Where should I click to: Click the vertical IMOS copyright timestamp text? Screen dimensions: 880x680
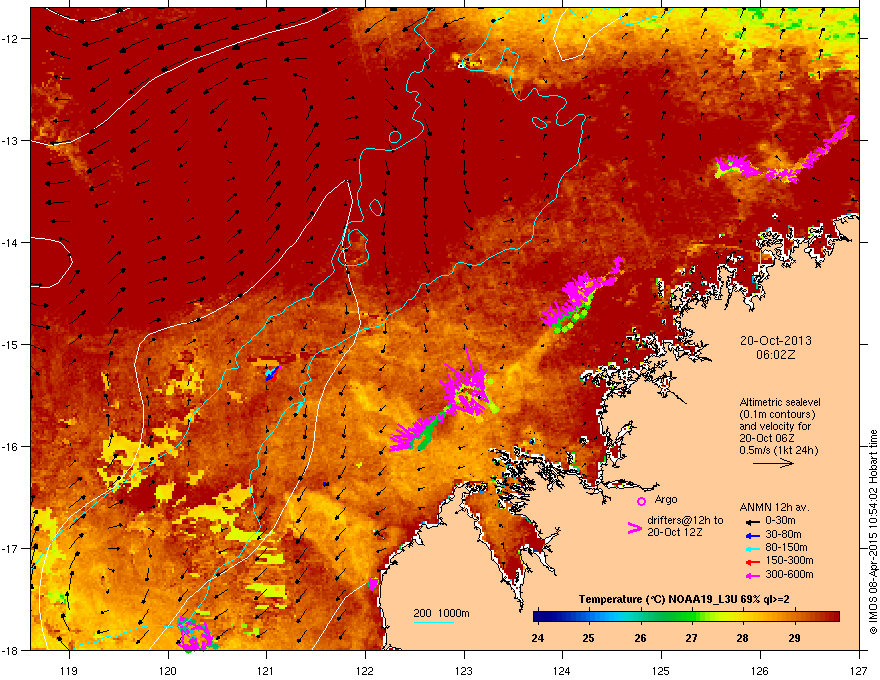coord(873,532)
